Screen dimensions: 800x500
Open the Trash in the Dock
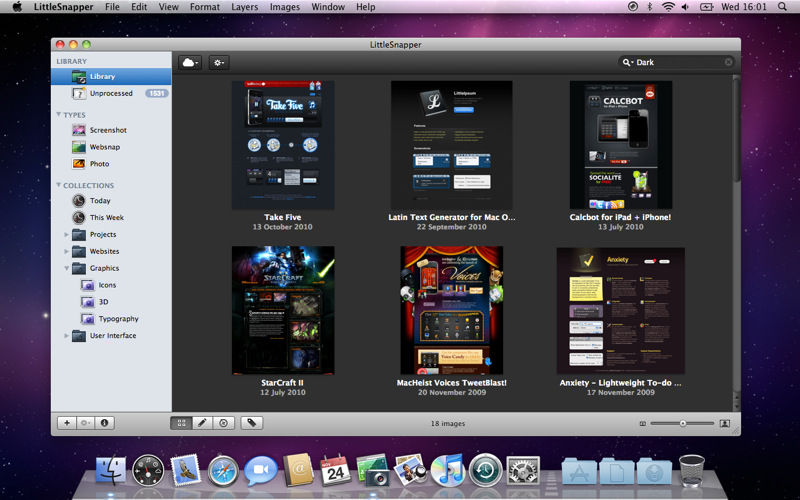[692, 470]
